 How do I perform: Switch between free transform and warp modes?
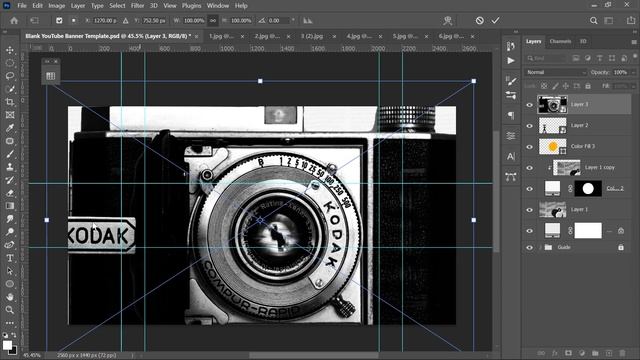pos(448,20)
